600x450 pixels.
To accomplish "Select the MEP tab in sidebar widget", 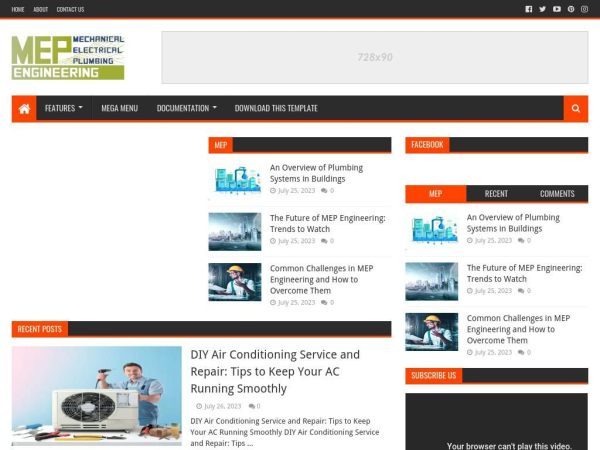I will [x=435, y=194].
